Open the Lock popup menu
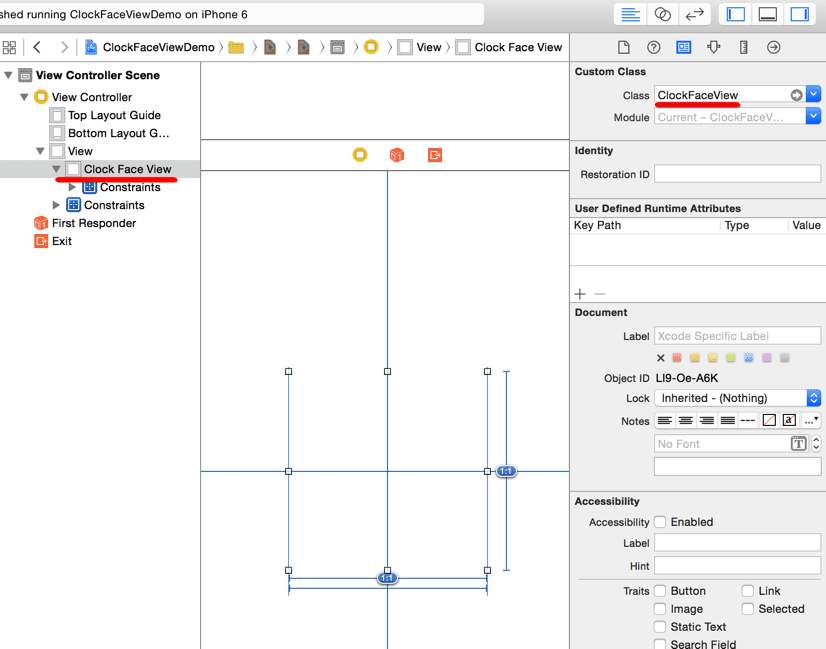This screenshot has width=826, height=649. [737, 398]
